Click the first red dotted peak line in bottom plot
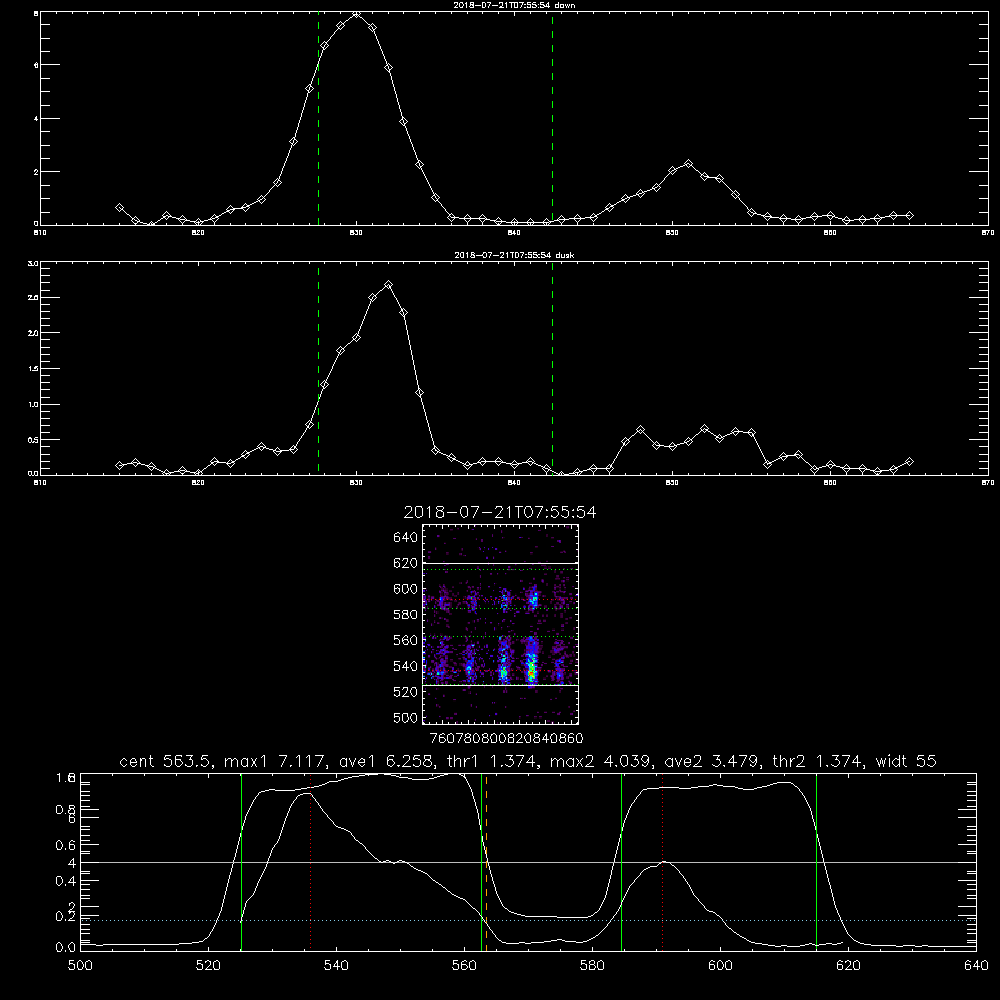 pos(311,862)
